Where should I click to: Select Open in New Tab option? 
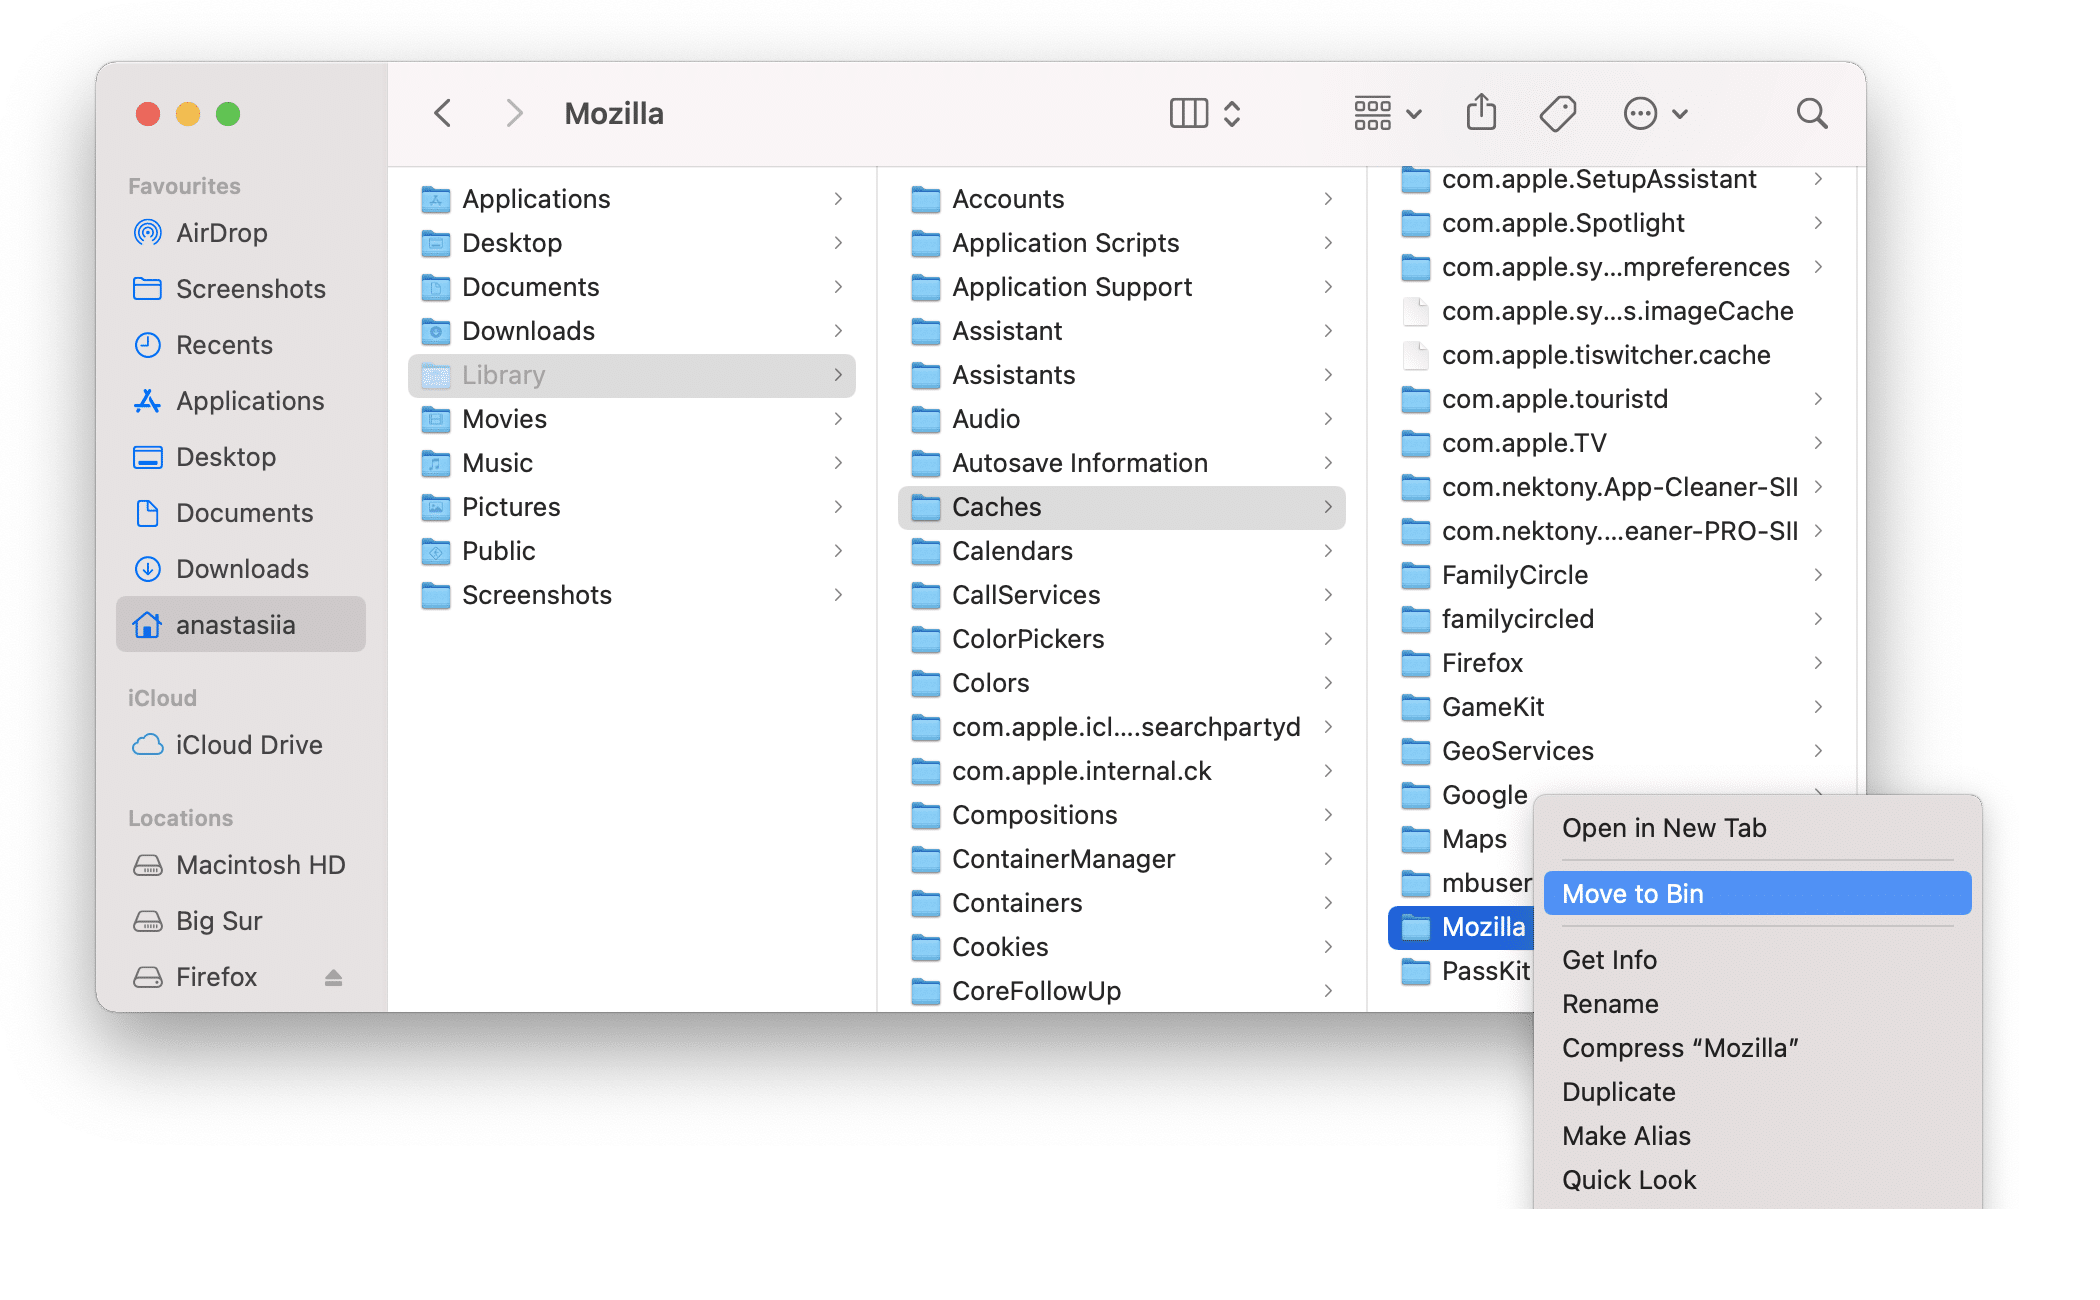click(x=1664, y=826)
